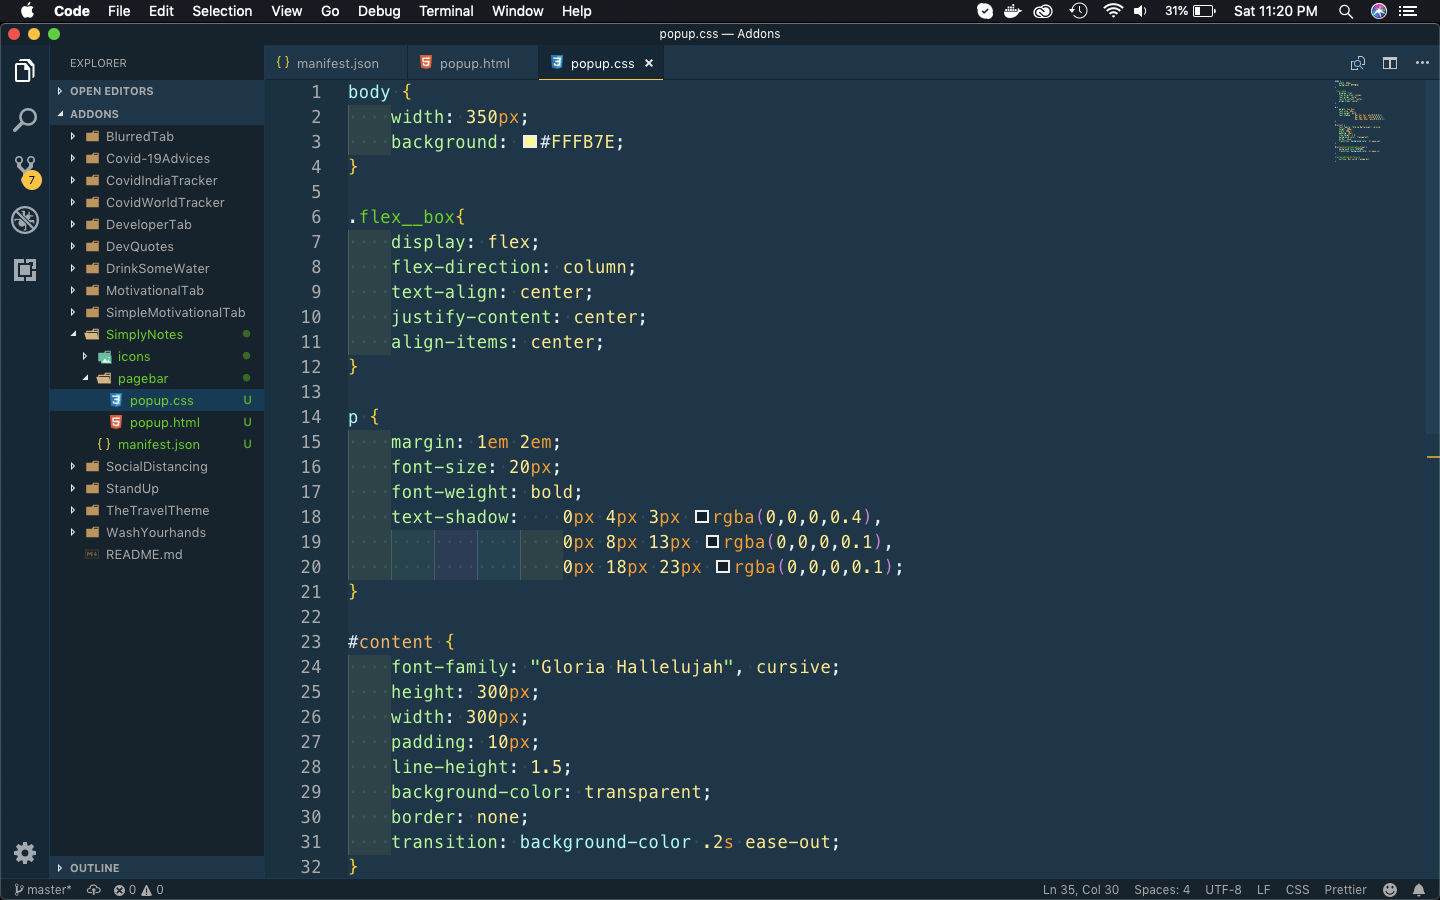
Task: Open errors and warnings count in status bar
Action: (x=138, y=890)
